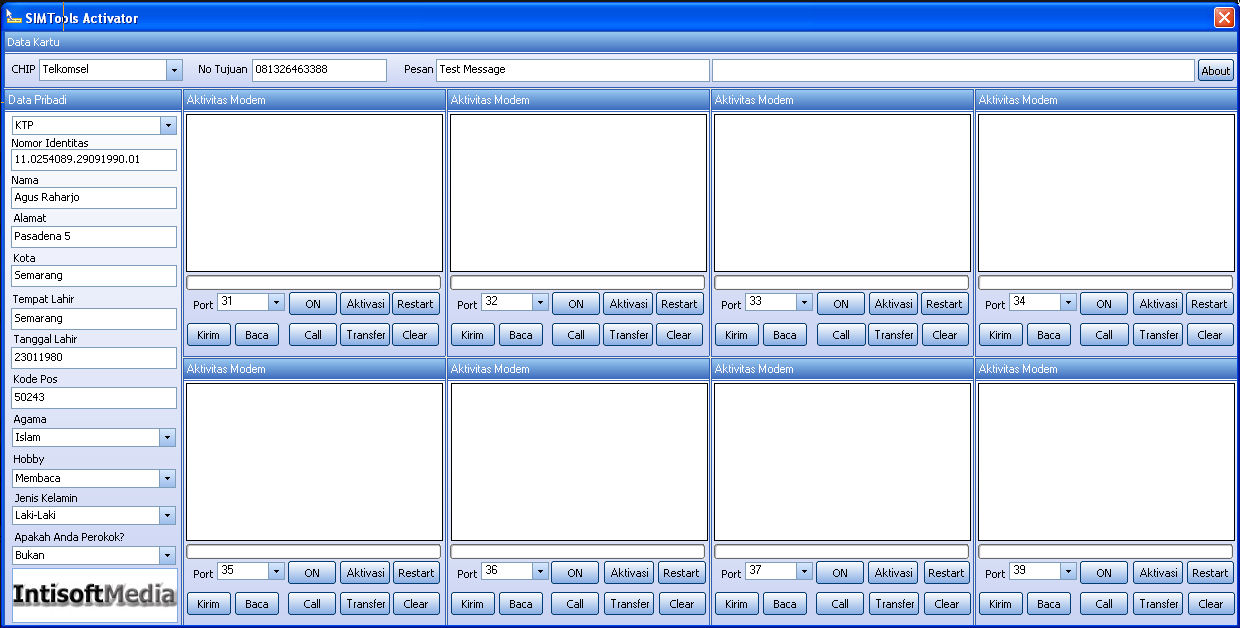Open the Port 31 dropdown
Screen dimensions: 1240x628
pos(276,302)
